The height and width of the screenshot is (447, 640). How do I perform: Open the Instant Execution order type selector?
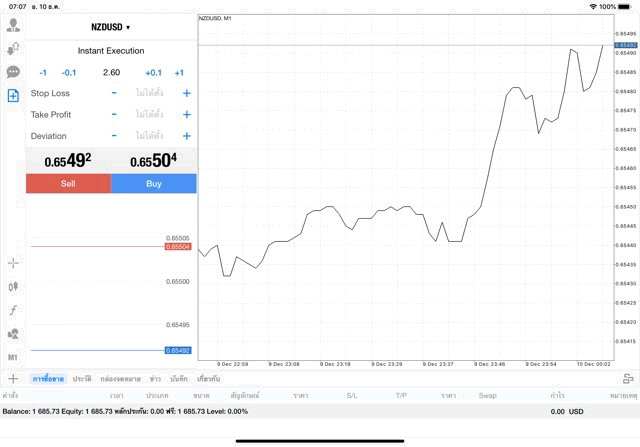111,51
